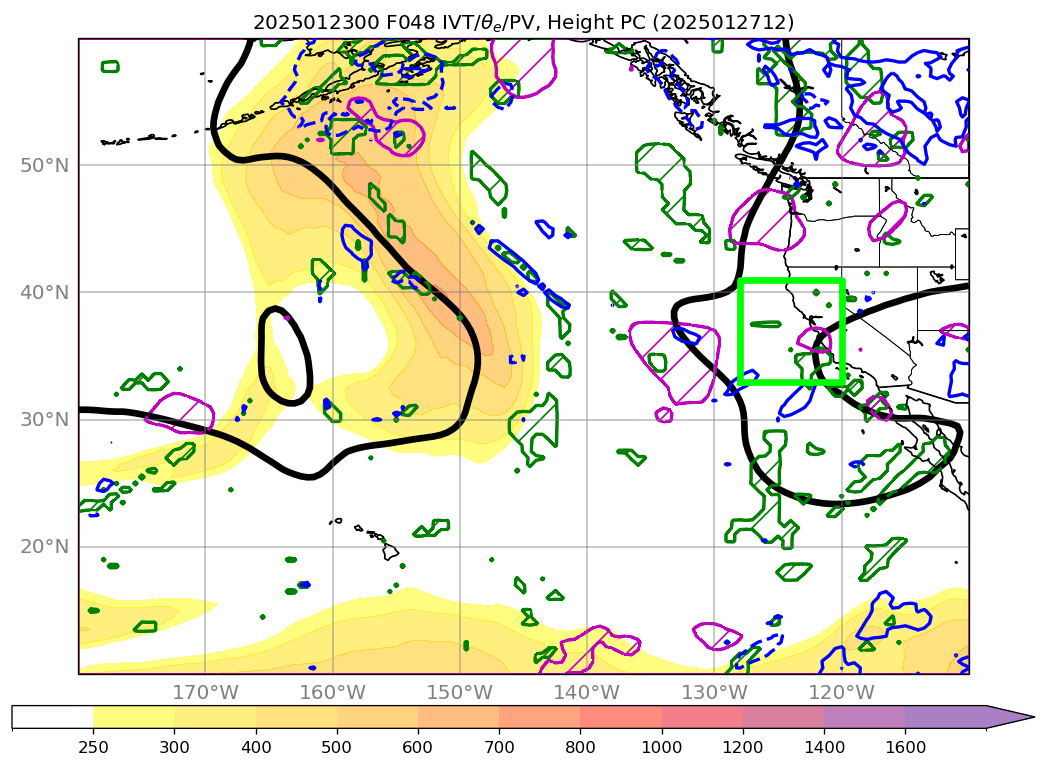
Task: Click the colorbar arrow extension at right end
Action: coord(1010,717)
